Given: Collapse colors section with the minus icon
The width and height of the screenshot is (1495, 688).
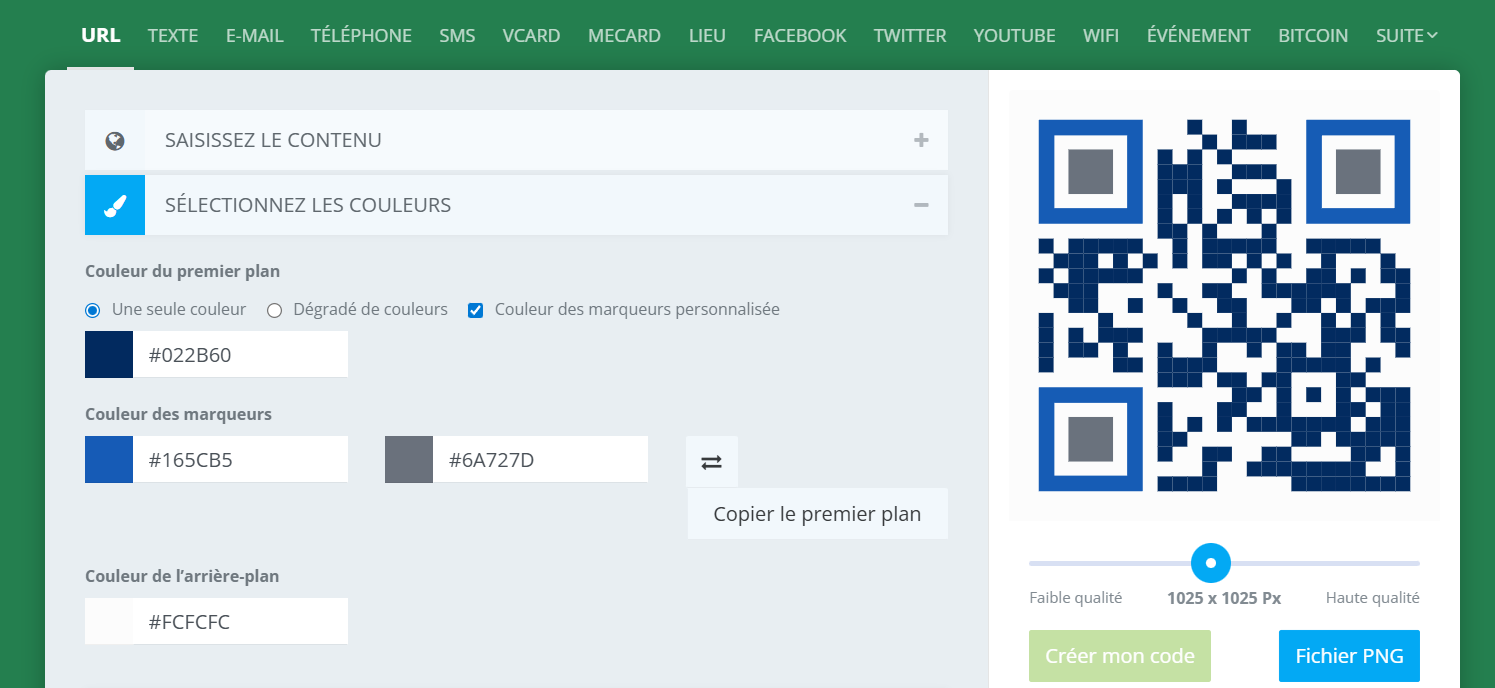Looking at the screenshot, I should click(x=921, y=205).
